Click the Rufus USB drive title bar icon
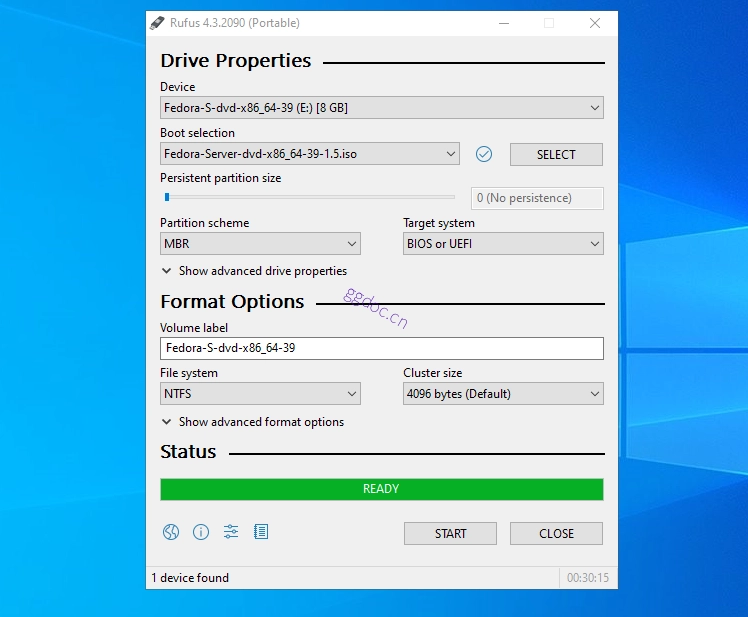This screenshot has height=617, width=748. tap(157, 23)
